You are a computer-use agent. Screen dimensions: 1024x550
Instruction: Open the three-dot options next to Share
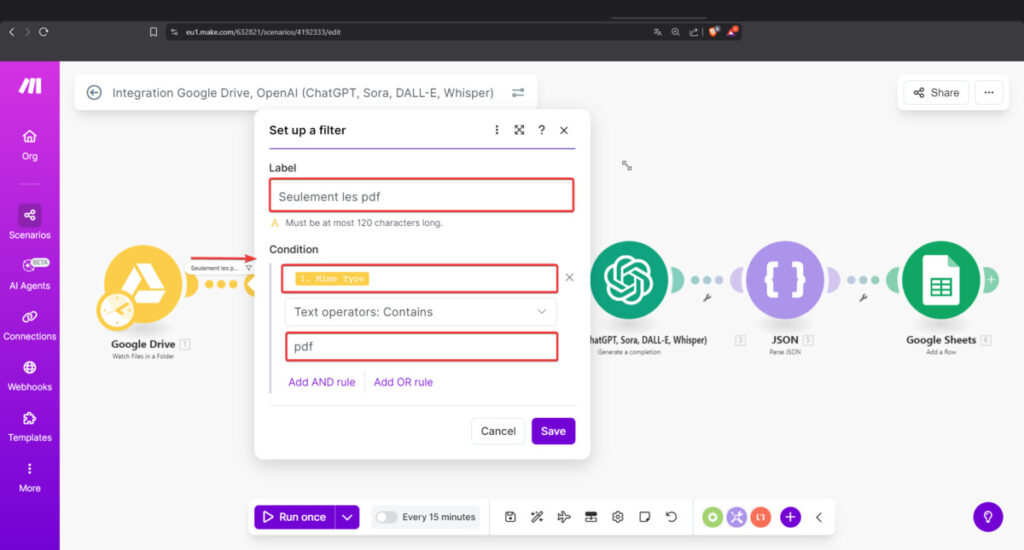[989, 93]
